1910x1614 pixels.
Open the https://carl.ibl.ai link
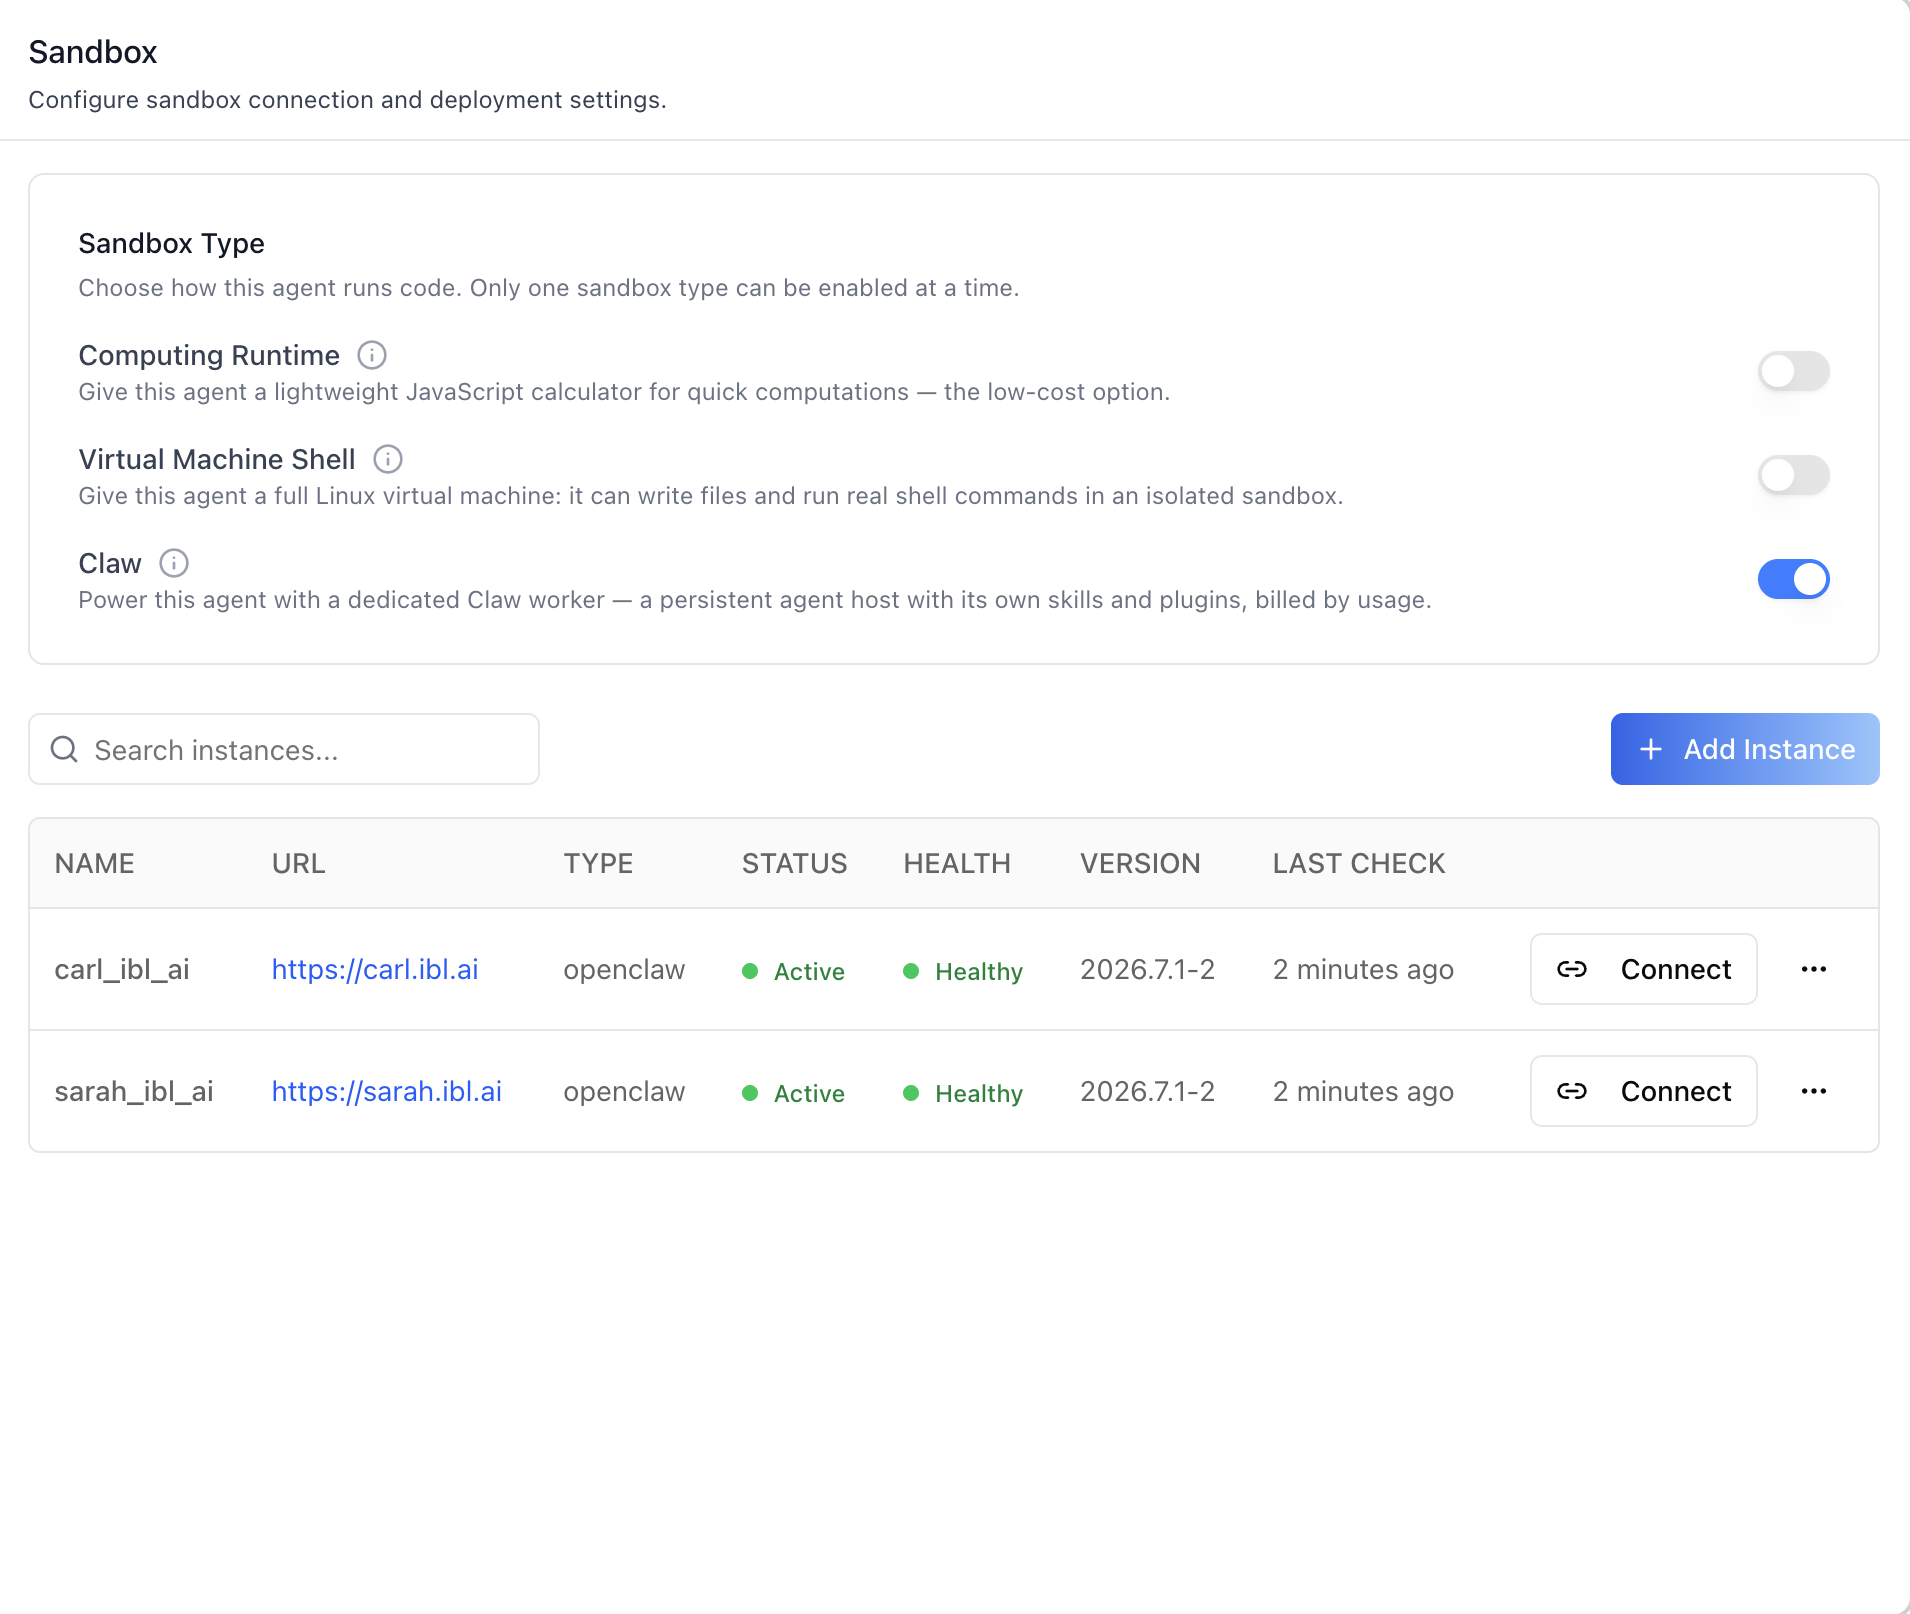coord(375,969)
